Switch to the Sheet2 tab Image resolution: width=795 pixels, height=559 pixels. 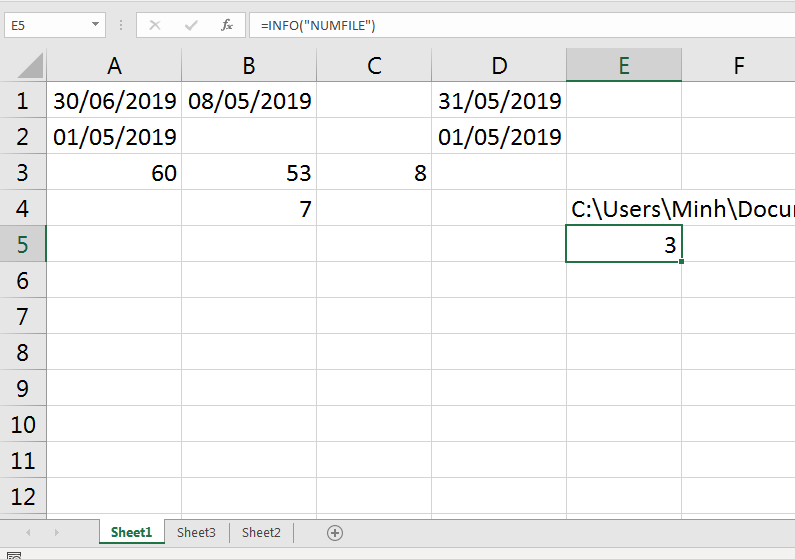[261, 533]
